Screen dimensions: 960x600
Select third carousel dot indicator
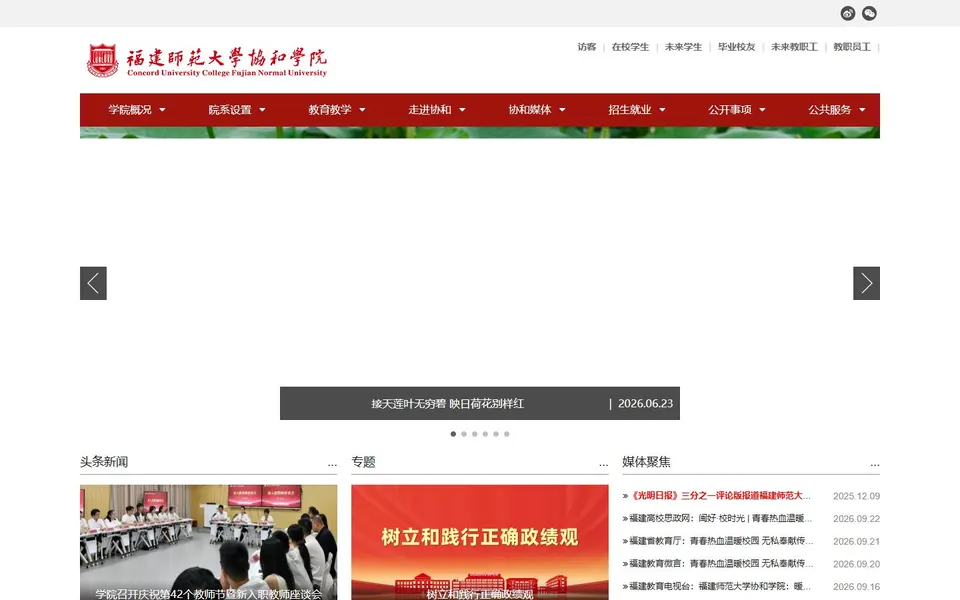[x=474, y=434]
